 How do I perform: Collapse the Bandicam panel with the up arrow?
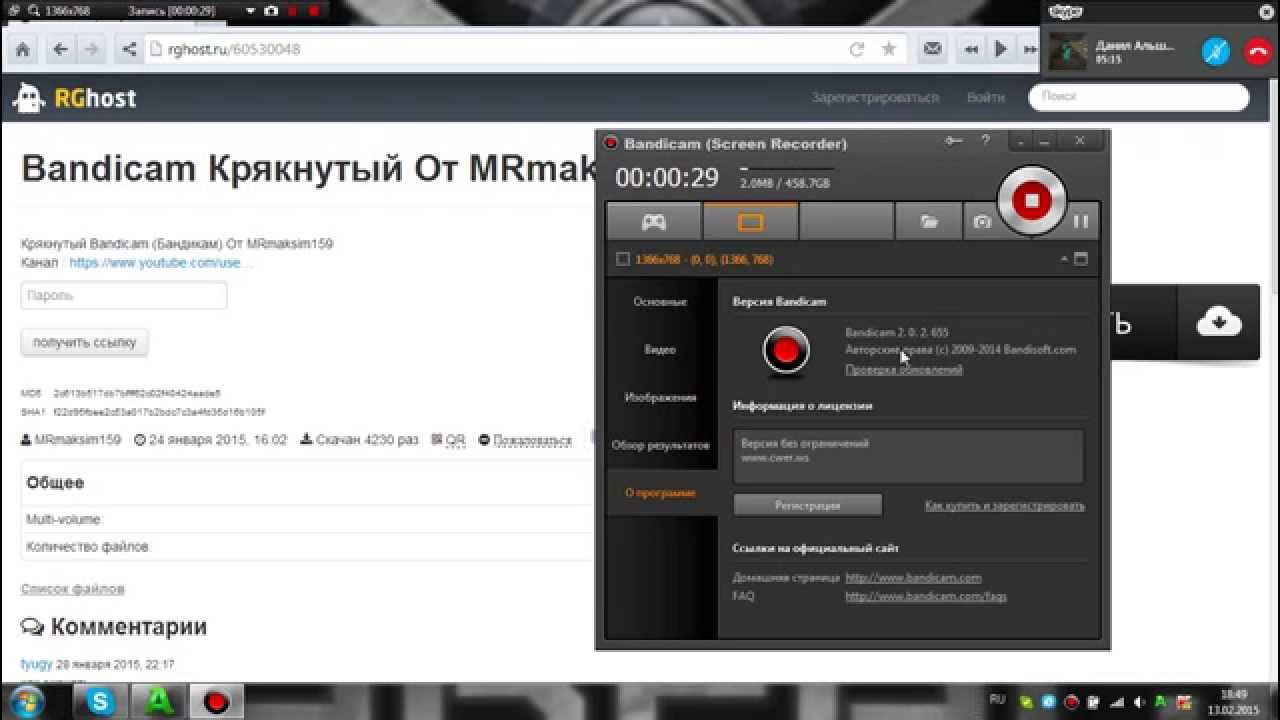point(1064,259)
